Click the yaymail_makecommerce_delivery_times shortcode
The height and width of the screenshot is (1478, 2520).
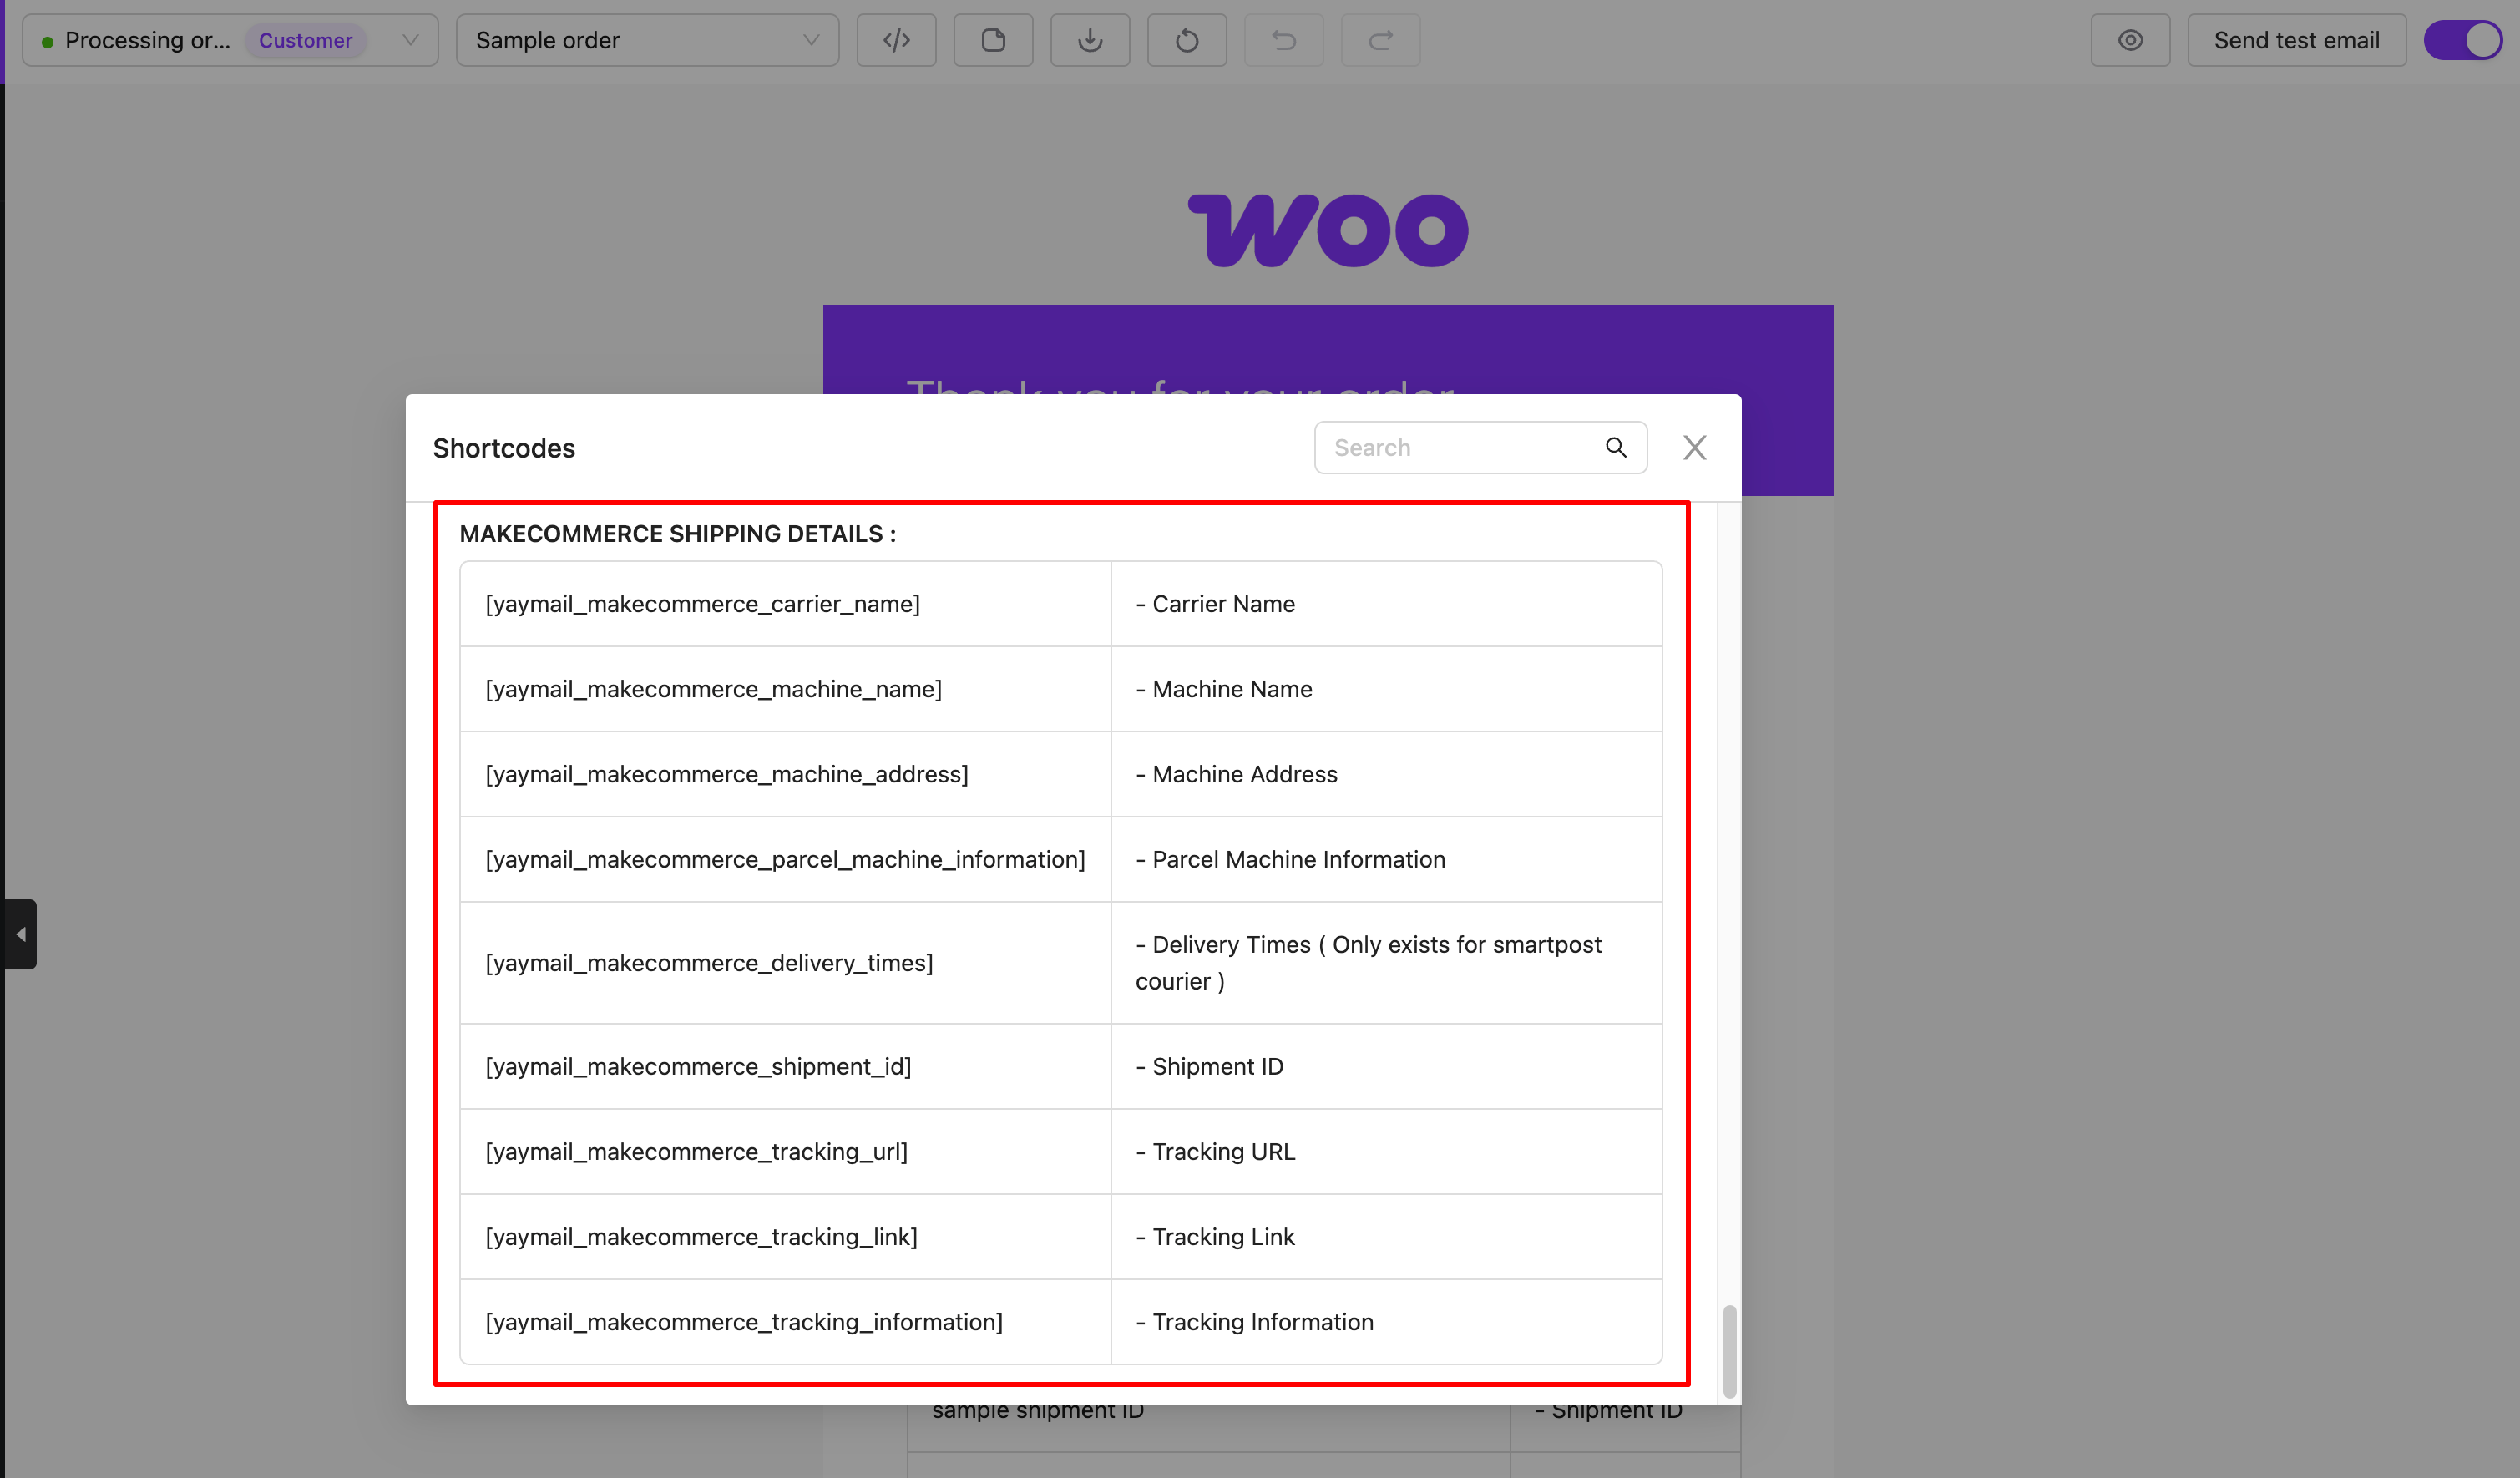pyautogui.click(x=709, y=962)
